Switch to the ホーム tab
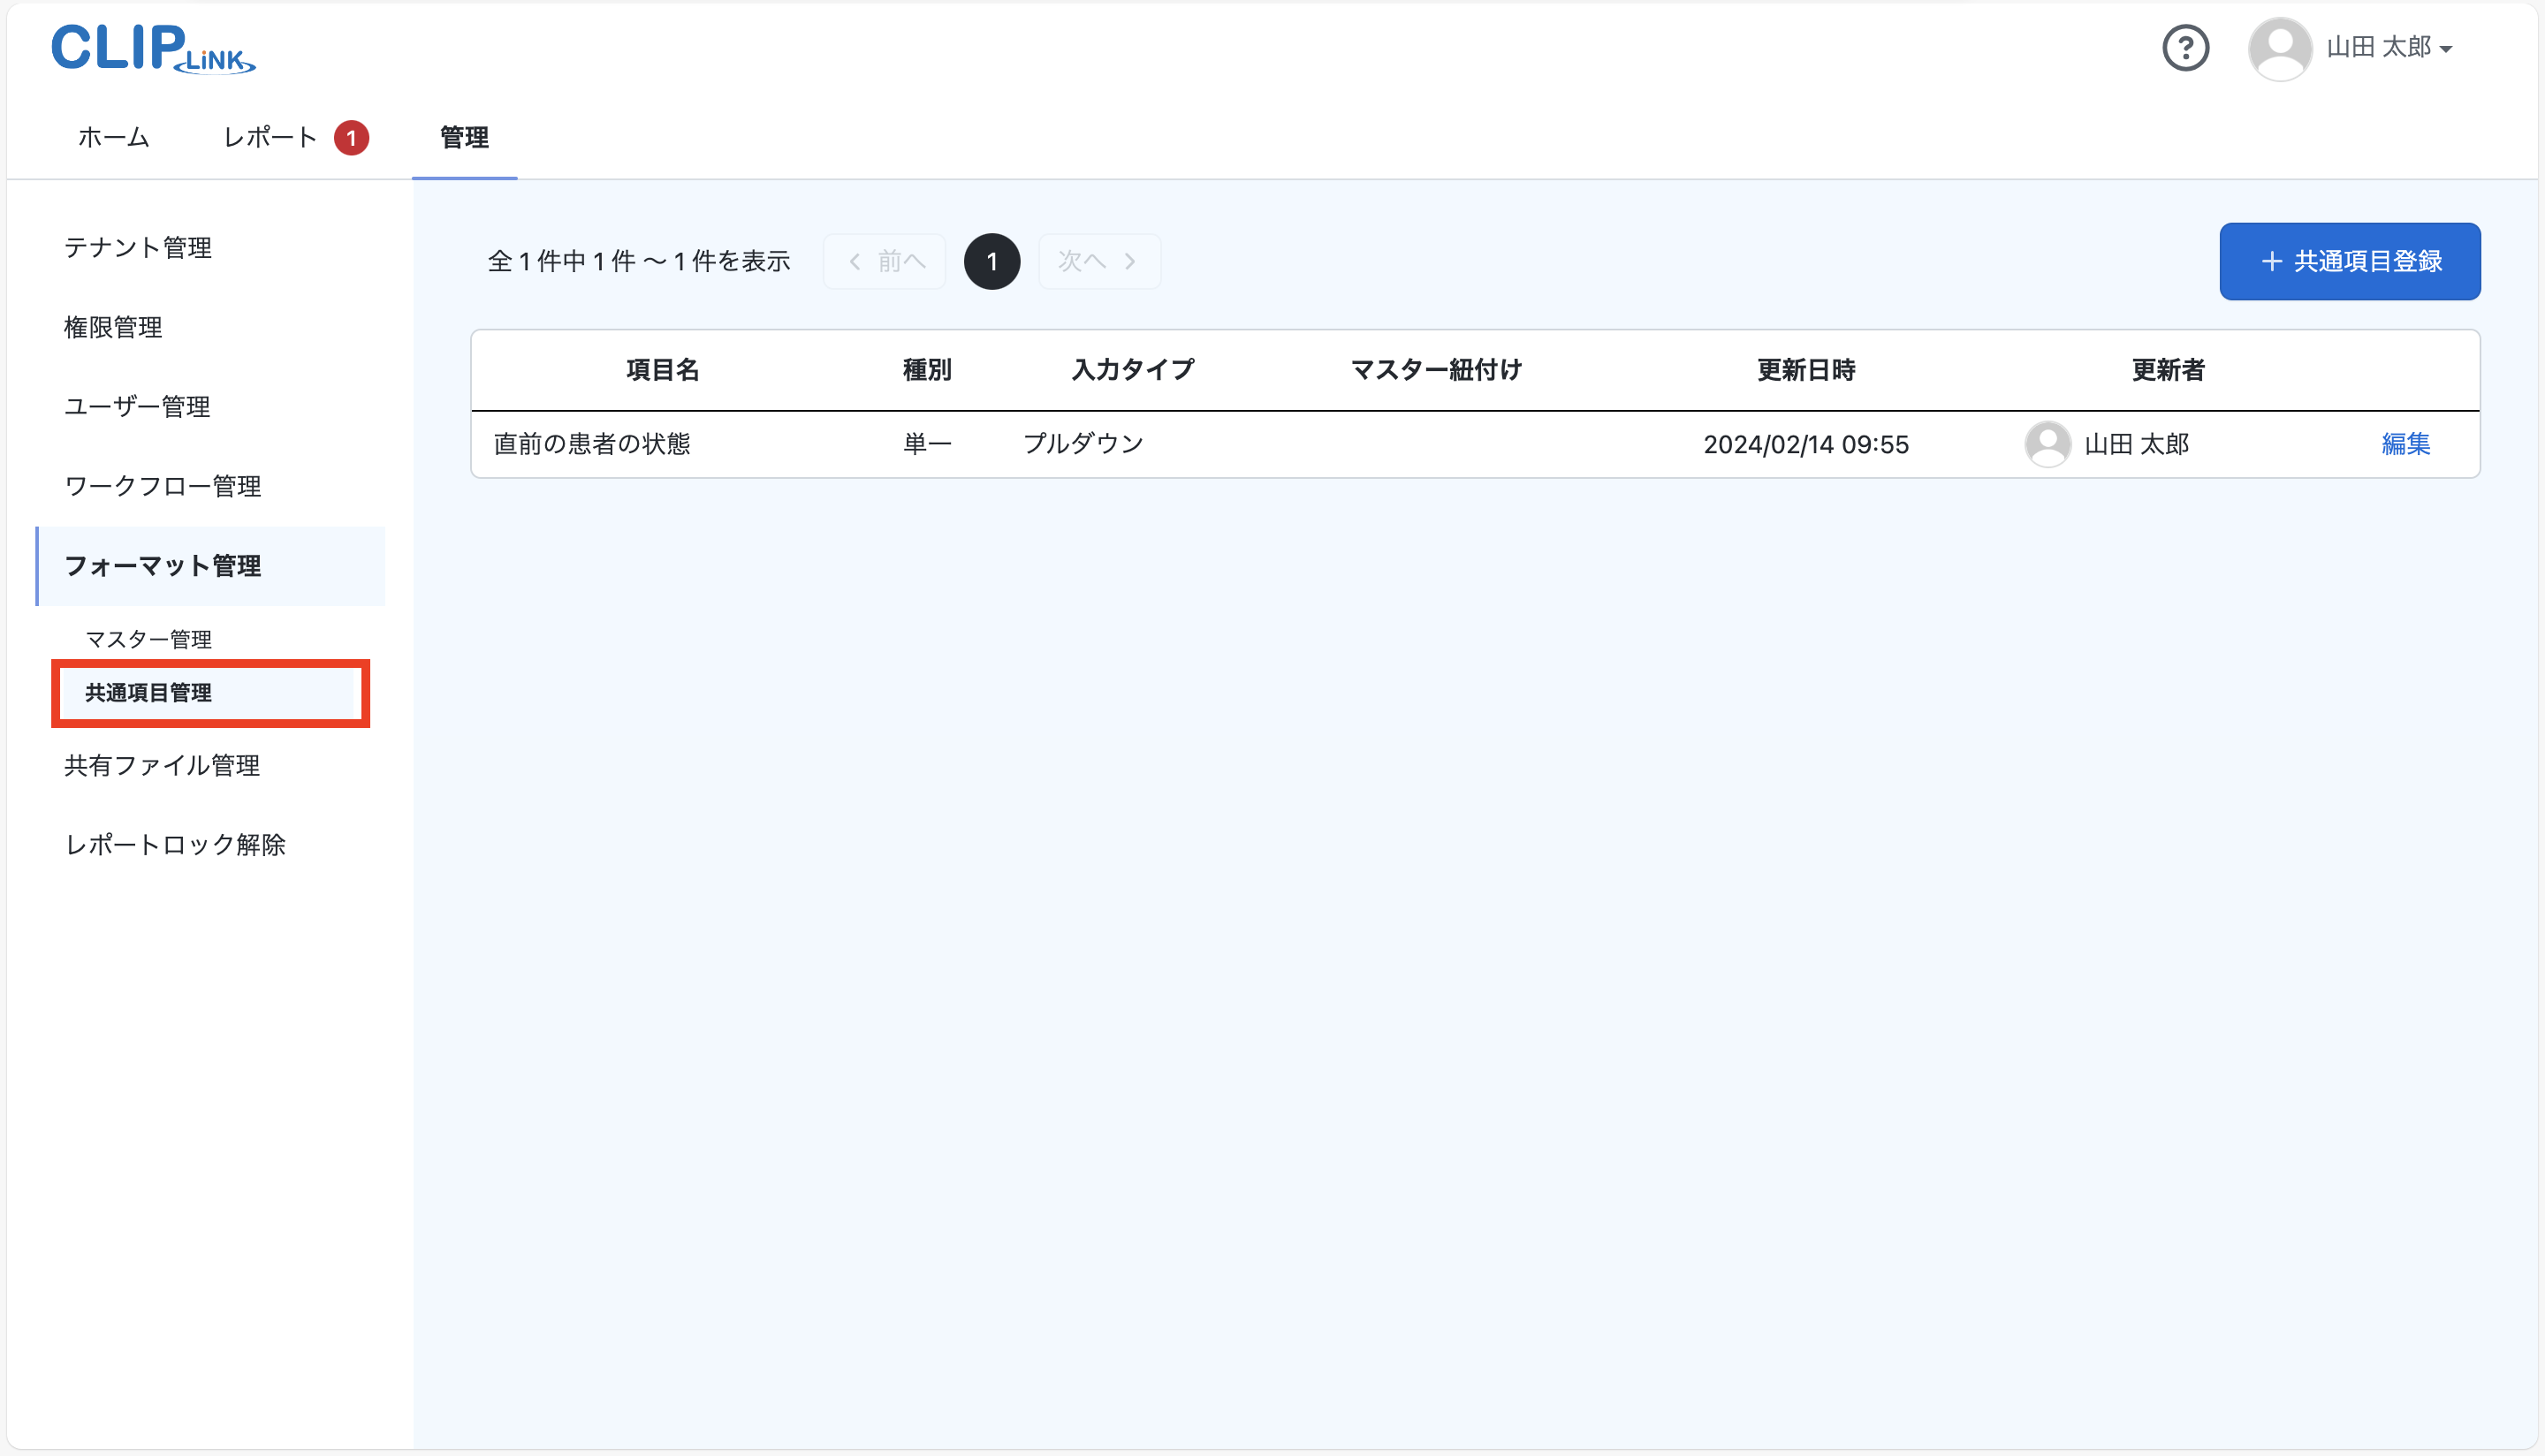2545x1456 pixels. (112, 137)
